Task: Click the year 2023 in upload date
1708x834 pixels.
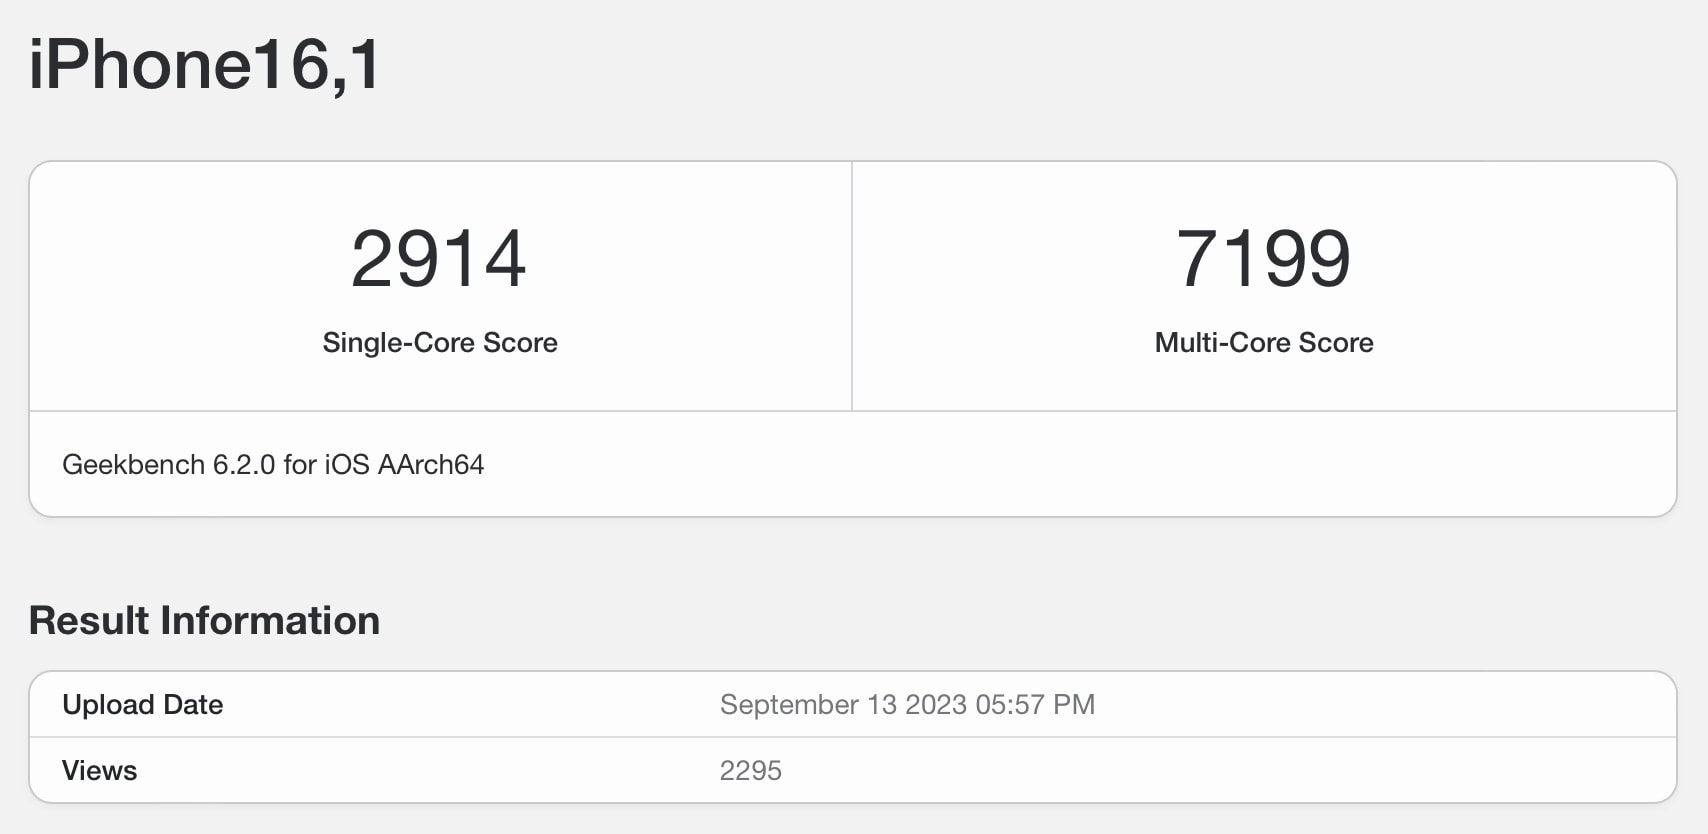Action: pos(936,705)
